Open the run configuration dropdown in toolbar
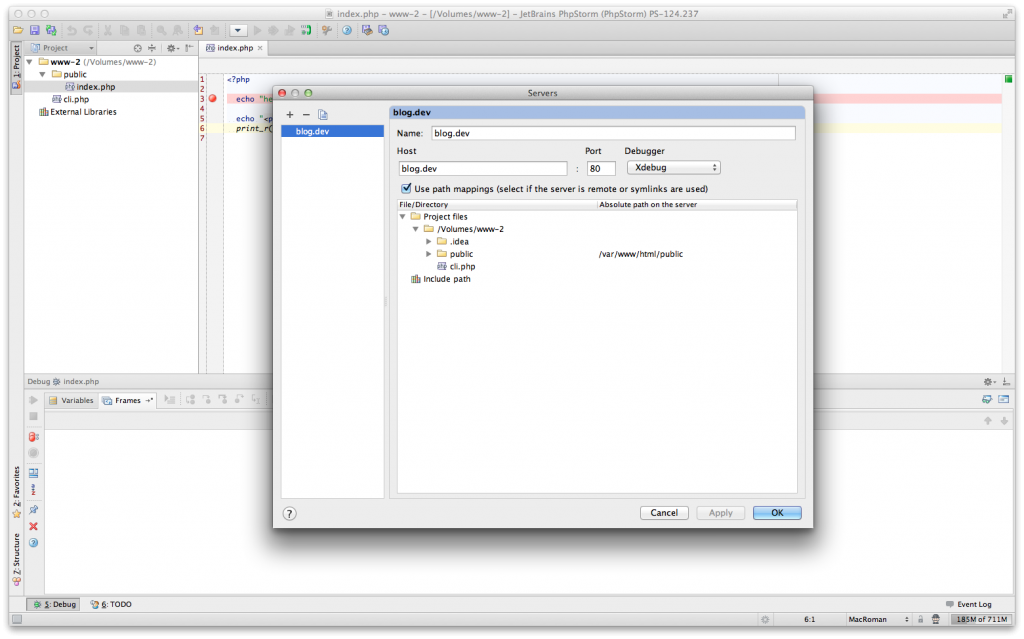1024x639 pixels. [238, 30]
